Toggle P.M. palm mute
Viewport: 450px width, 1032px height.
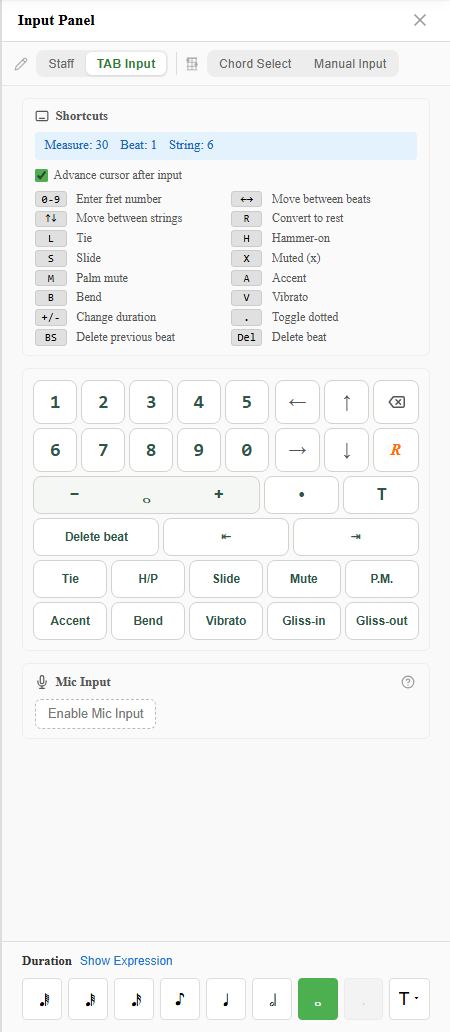[x=382, y=579]
